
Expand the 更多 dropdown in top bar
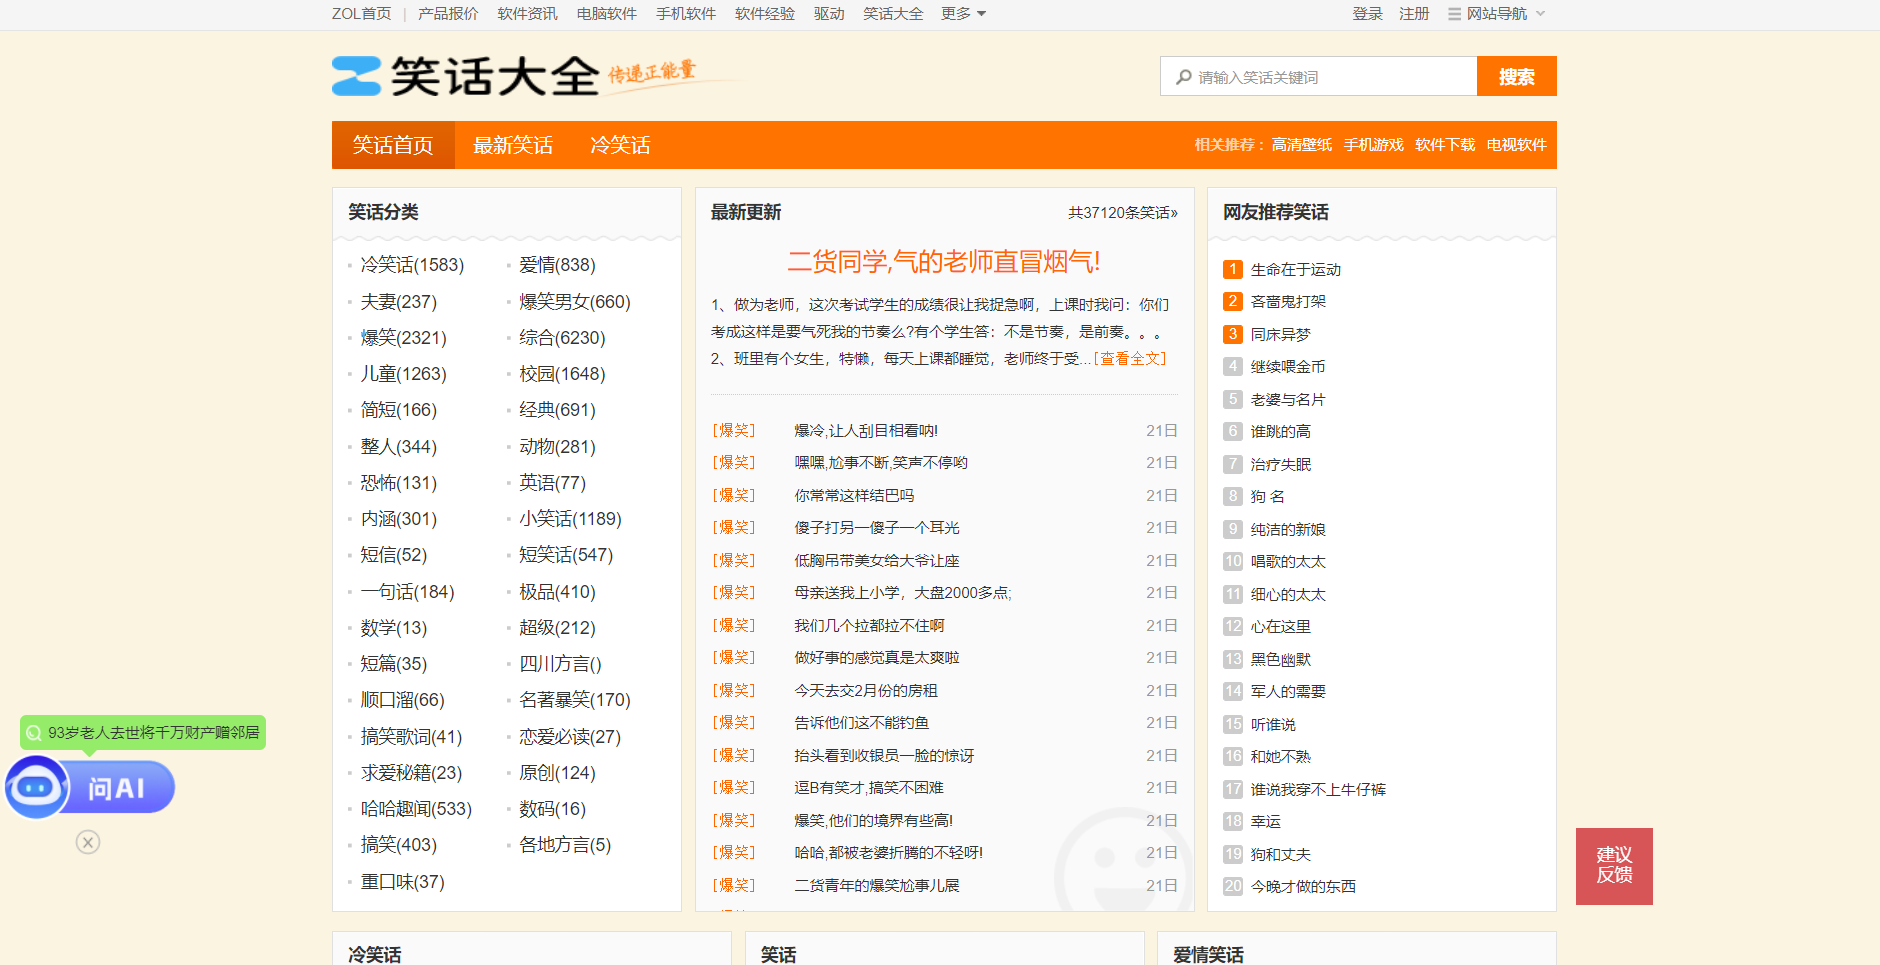963,14
